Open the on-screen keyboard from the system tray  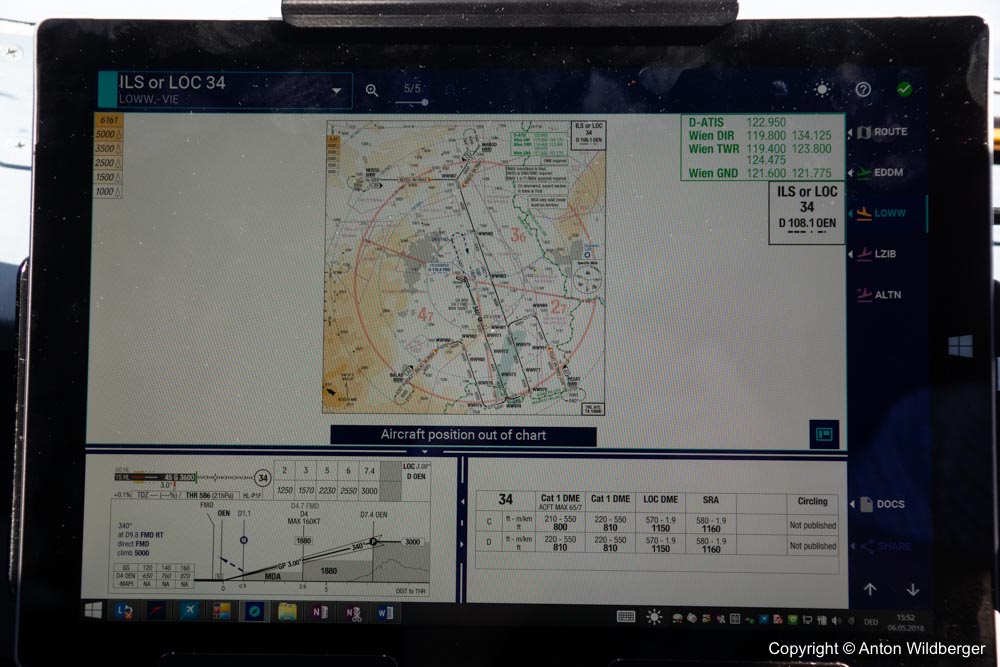point(626,616)
